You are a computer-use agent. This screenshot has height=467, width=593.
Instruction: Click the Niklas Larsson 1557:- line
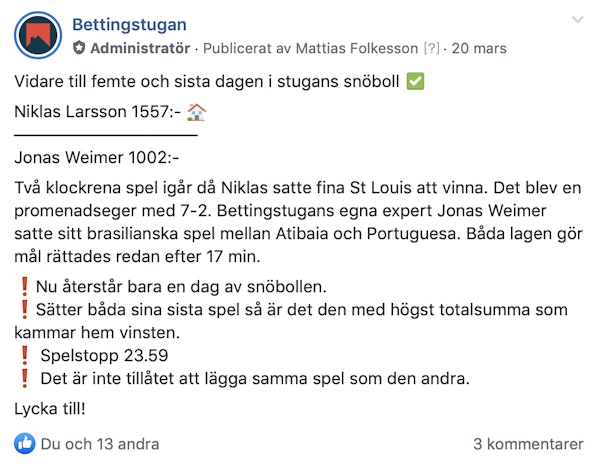pos(110,112)
